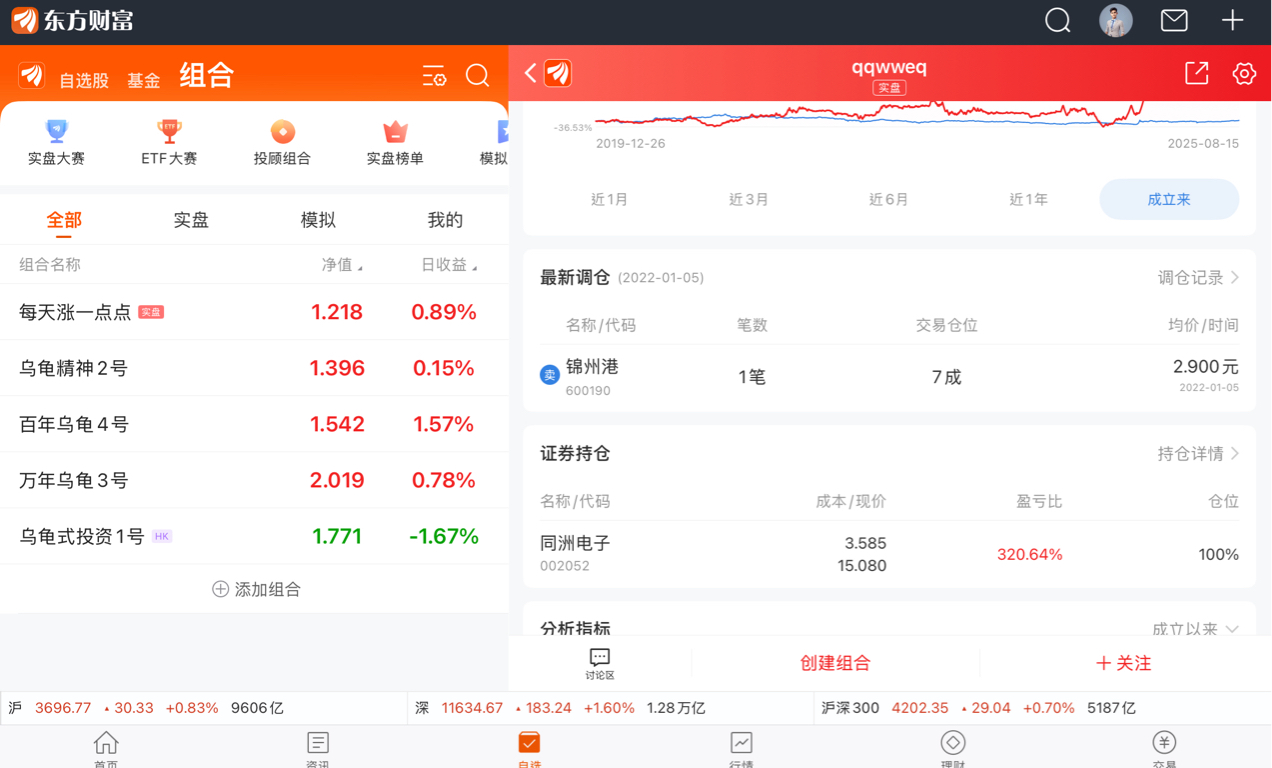Select 近1月 chart range
Image resolution: width=1272 pixels, height=768 pixels.
click(x=609, y=199)
